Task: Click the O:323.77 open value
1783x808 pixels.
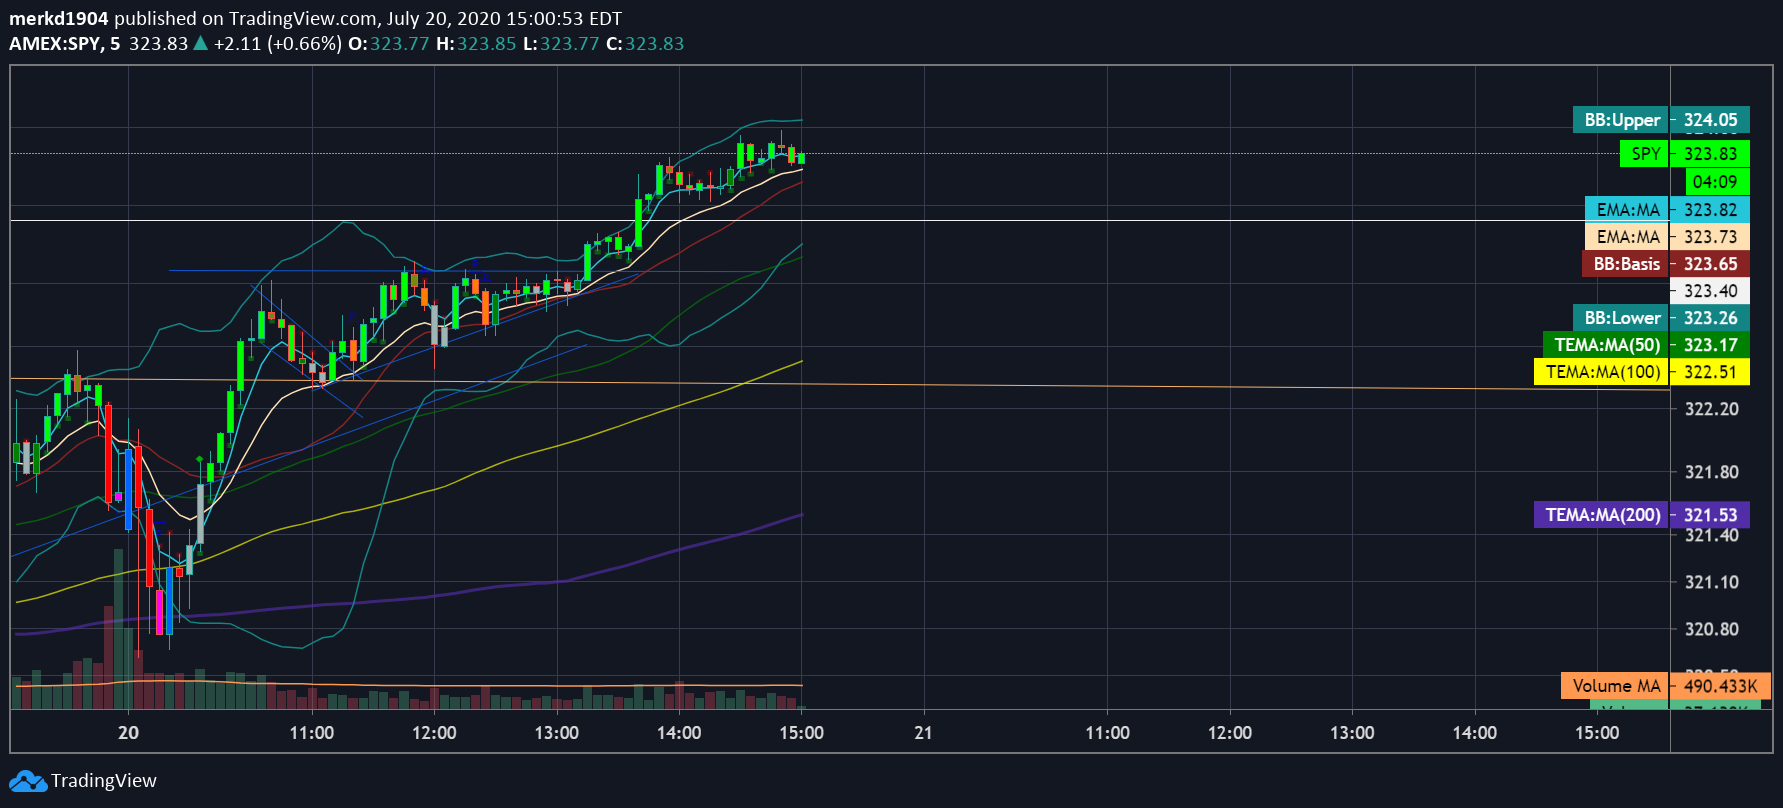Action: 388,44
